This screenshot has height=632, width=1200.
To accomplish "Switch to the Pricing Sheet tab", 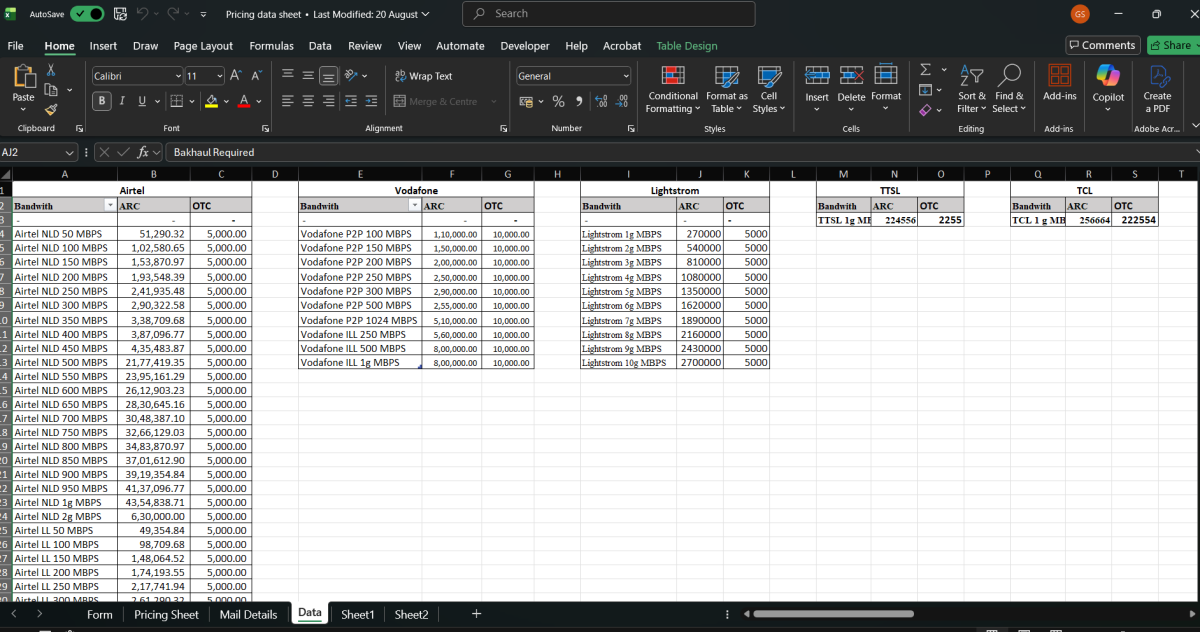I will 166,614.
